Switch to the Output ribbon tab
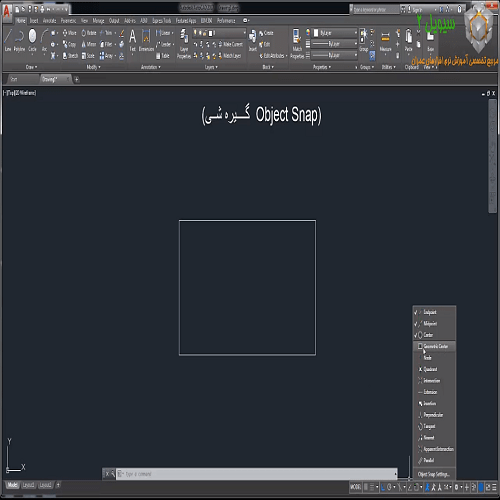 pos(114,21)
